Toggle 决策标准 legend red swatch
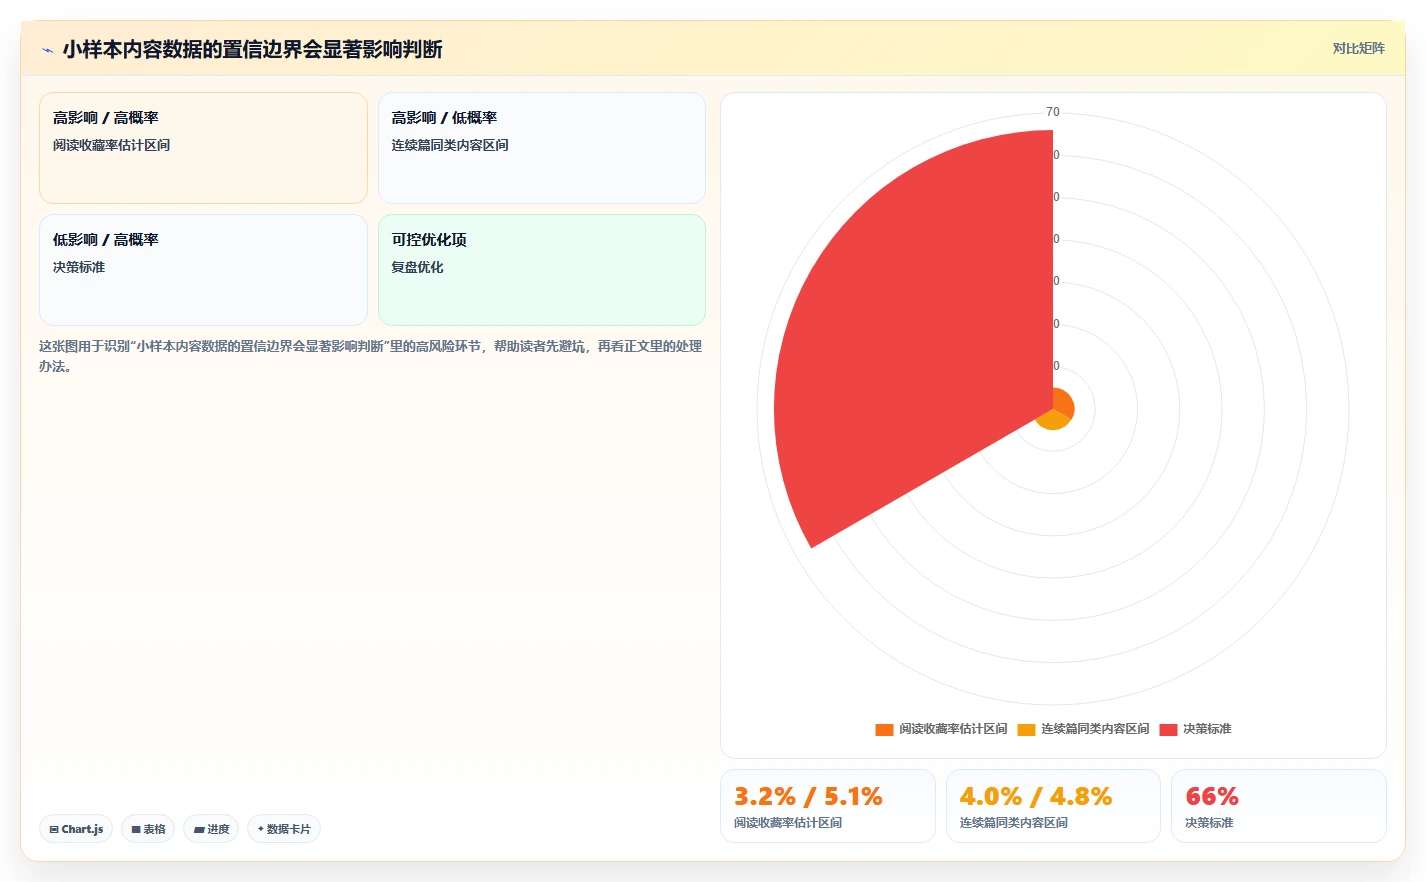The image size is (1426, 882). tap(1168, 729)
